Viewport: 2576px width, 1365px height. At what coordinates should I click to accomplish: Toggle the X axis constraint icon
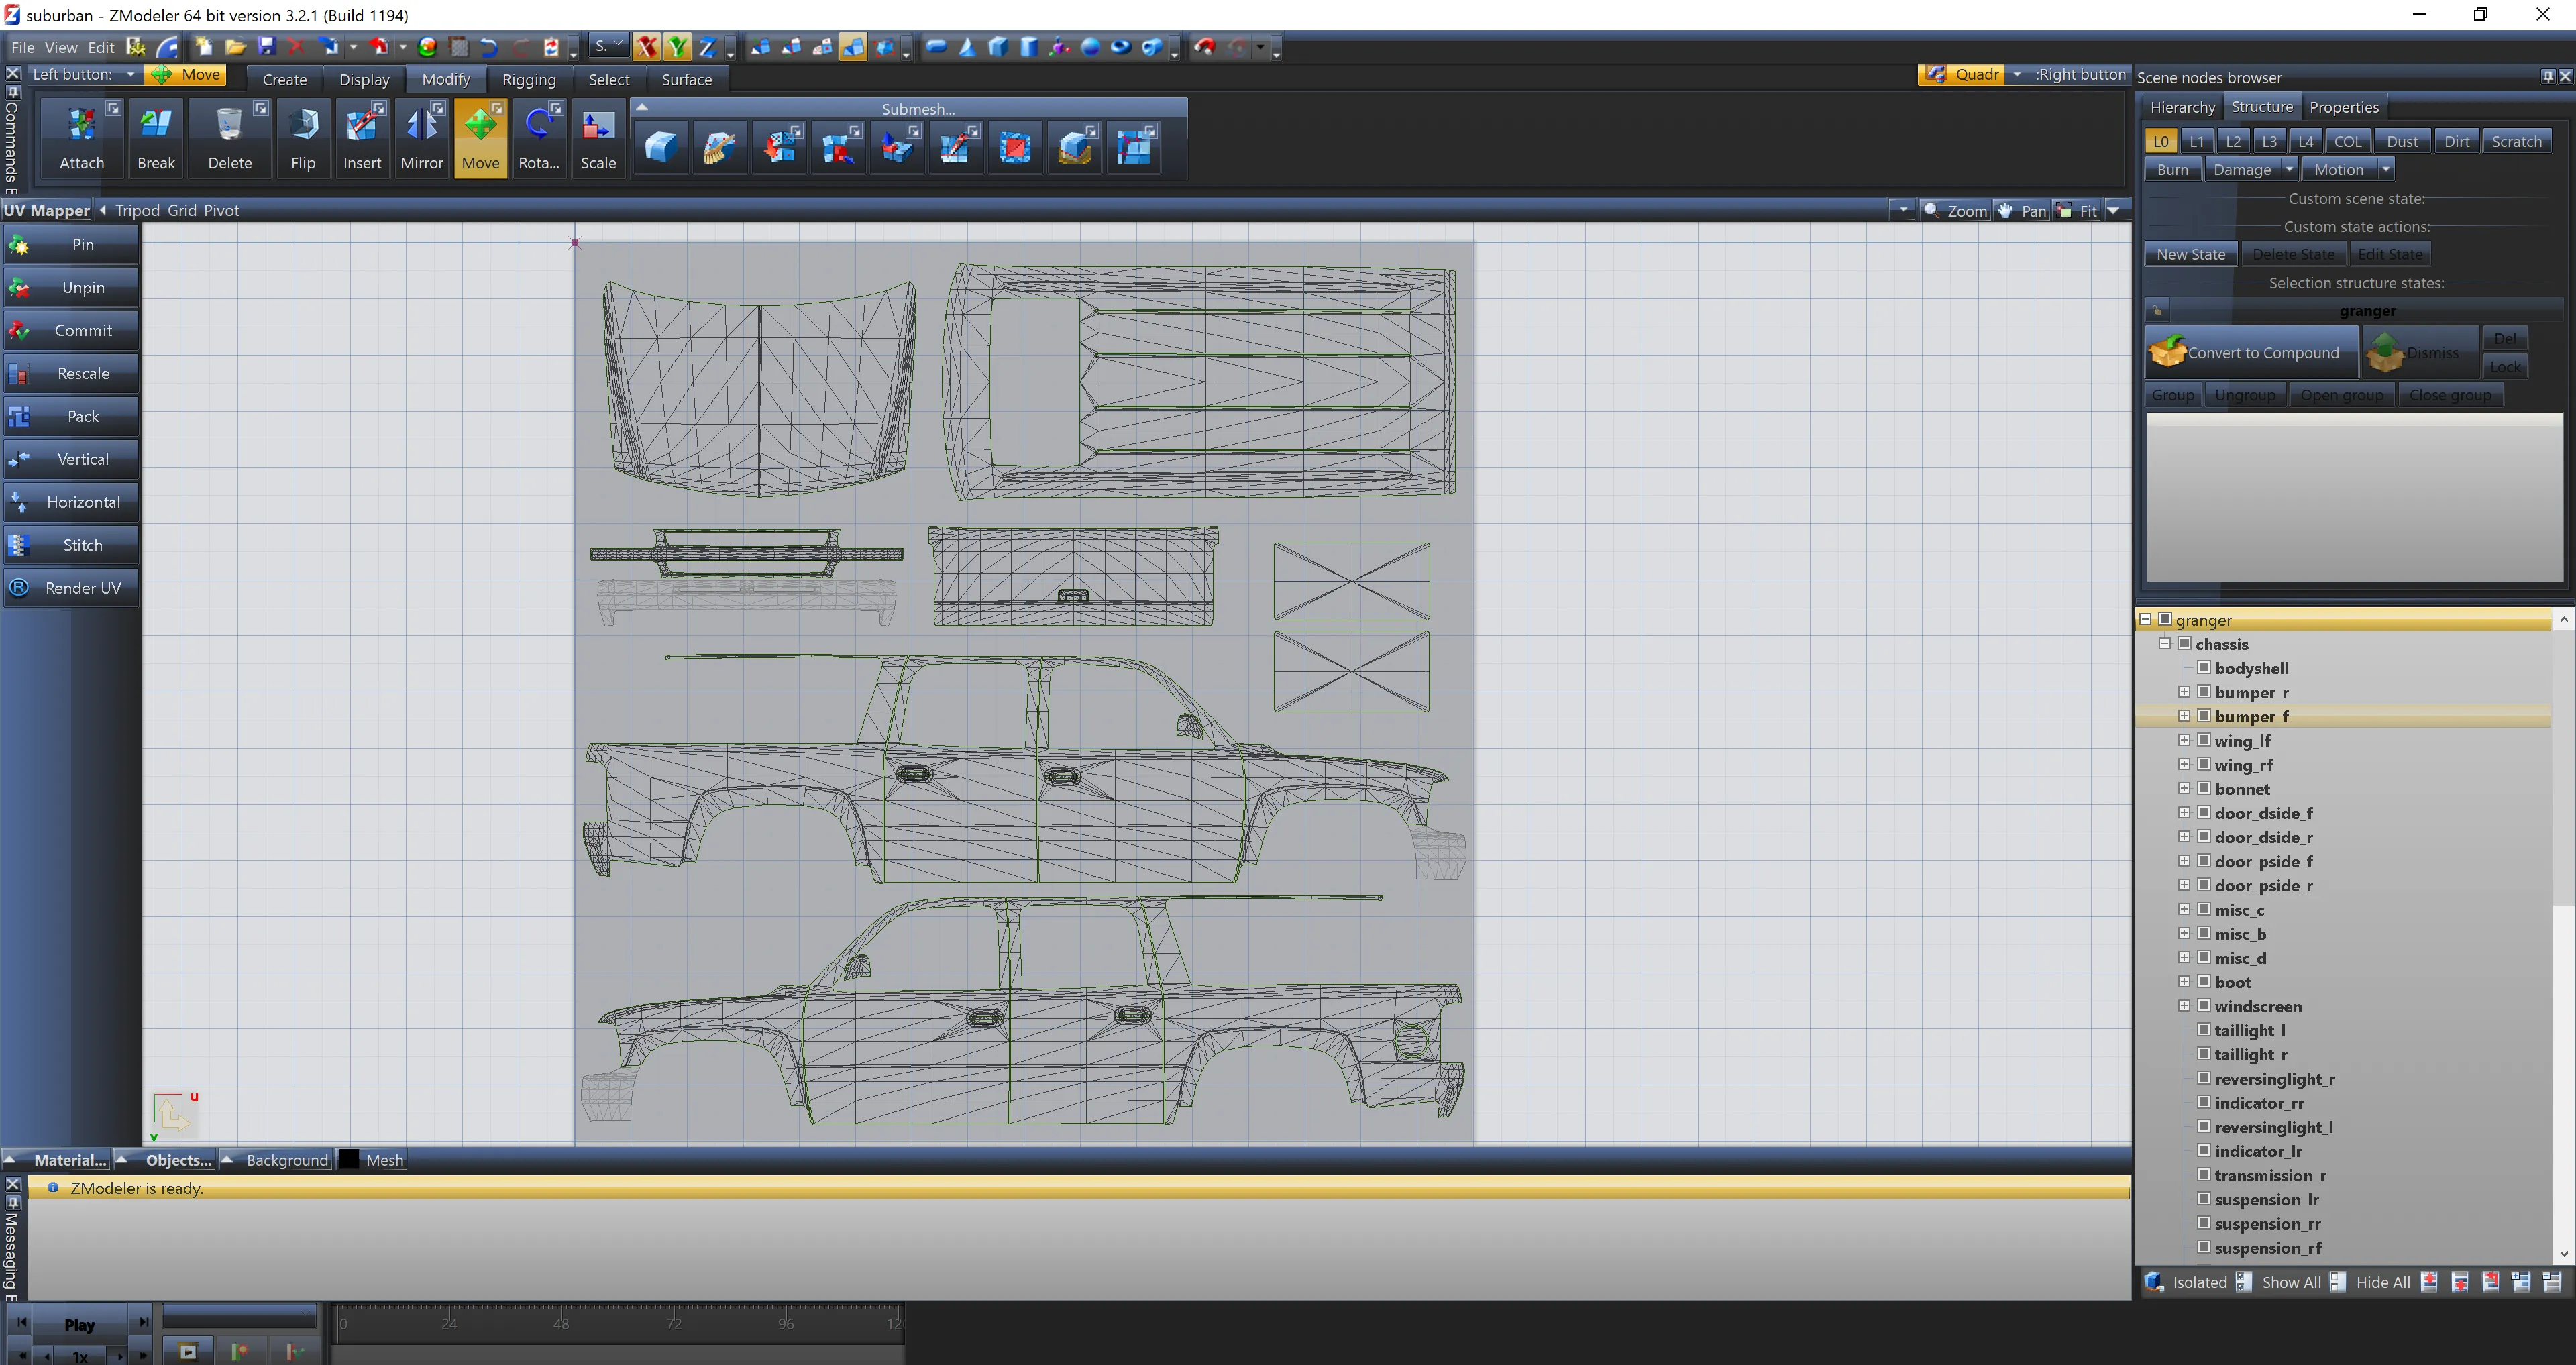[647, 47]
